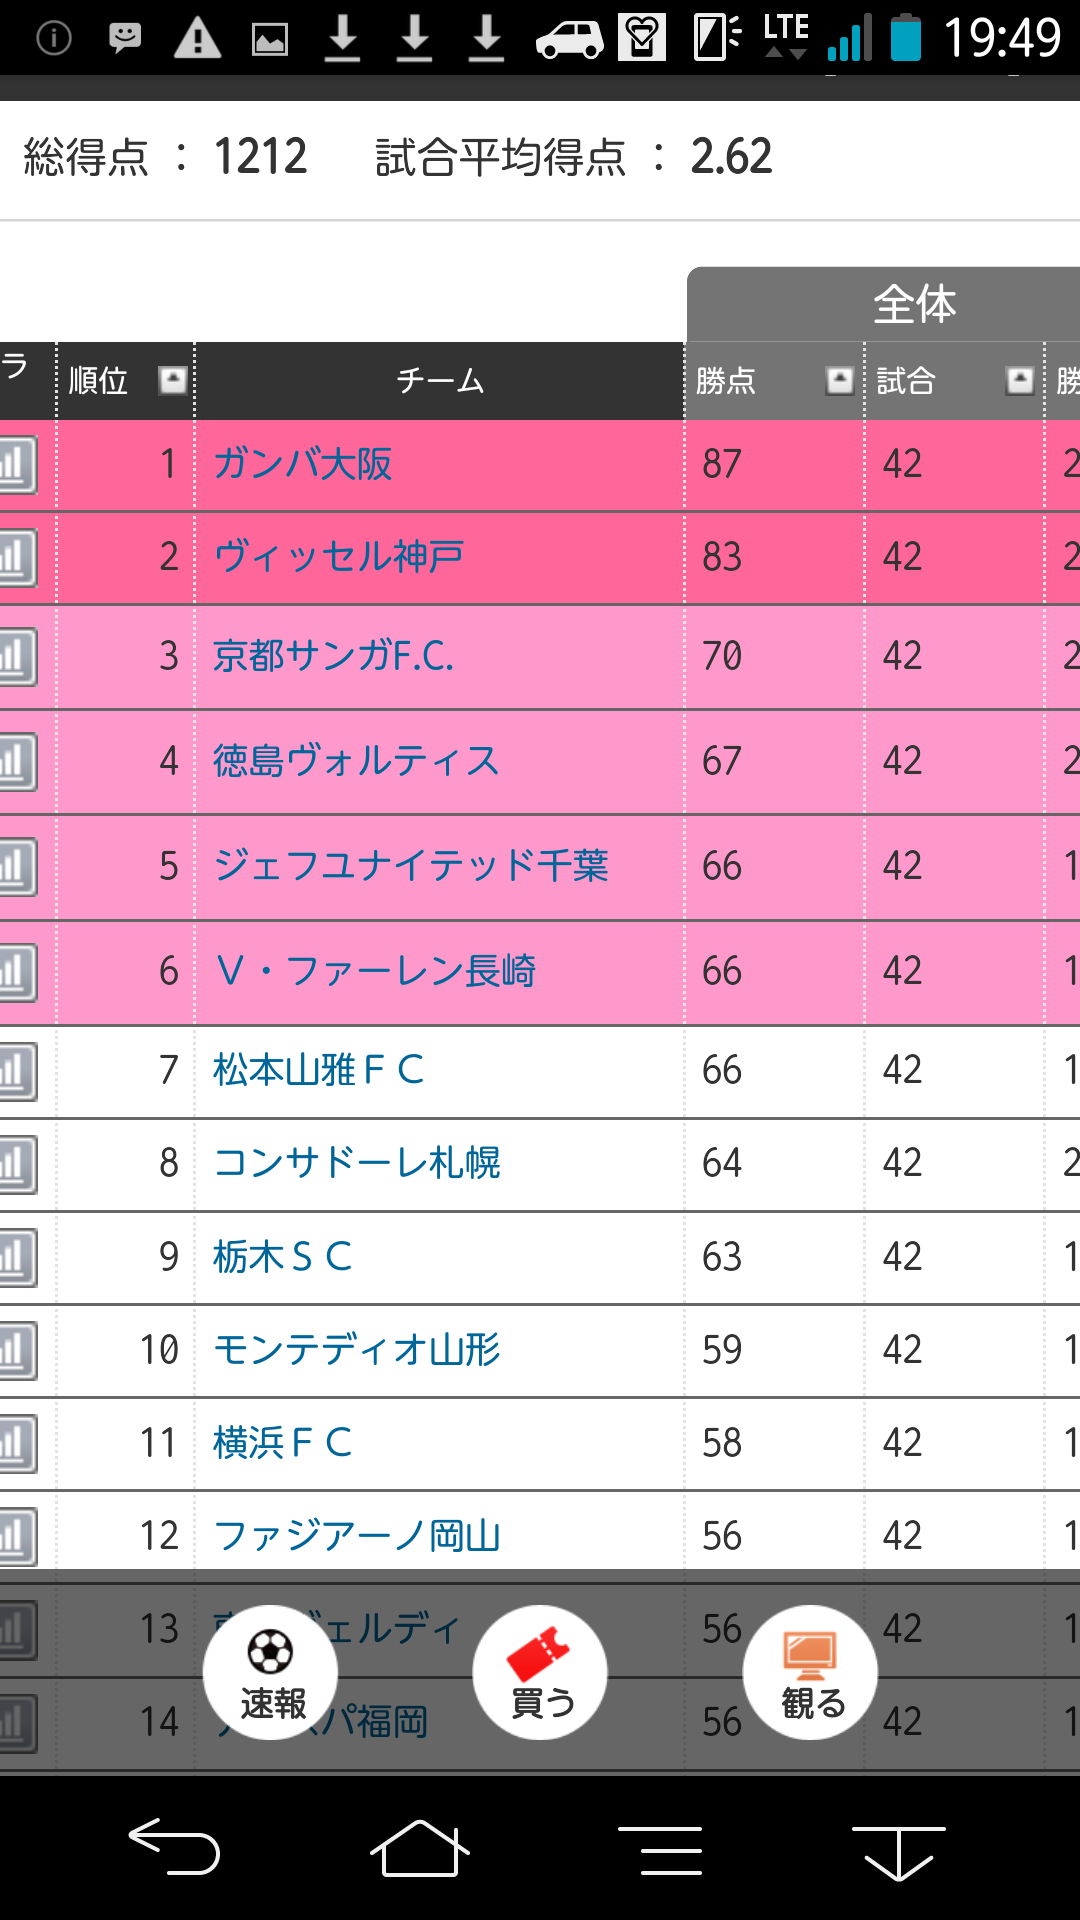Open 京都サンガF.C. team link
This screenshot has width=1080, height=1920.
click(x=333, y=656)
